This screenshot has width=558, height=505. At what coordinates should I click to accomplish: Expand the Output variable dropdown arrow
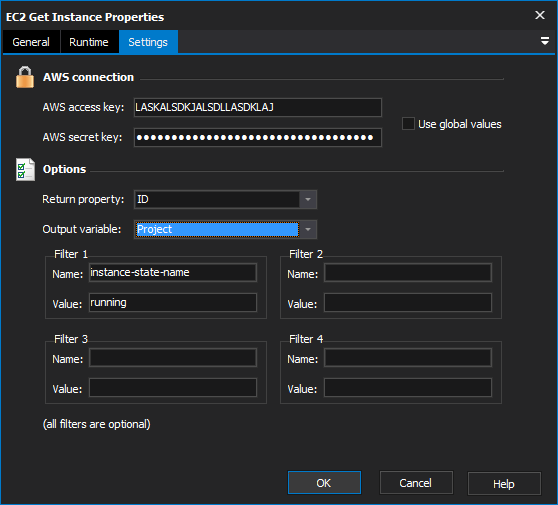[308, 229]
